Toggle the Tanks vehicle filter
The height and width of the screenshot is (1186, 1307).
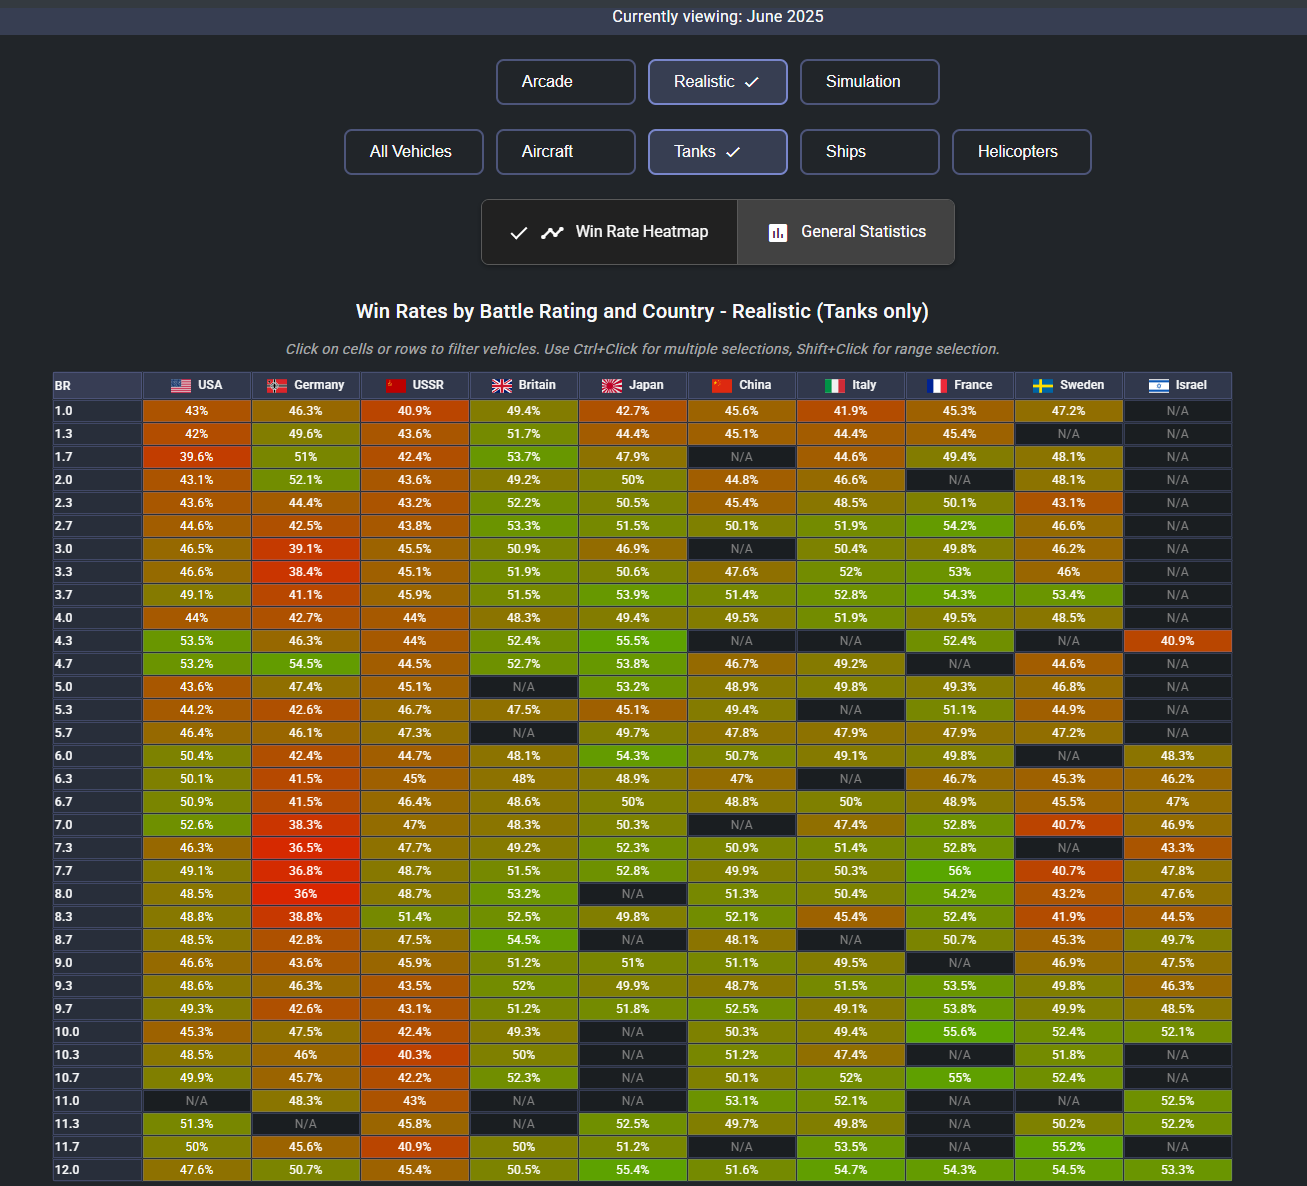718,152
